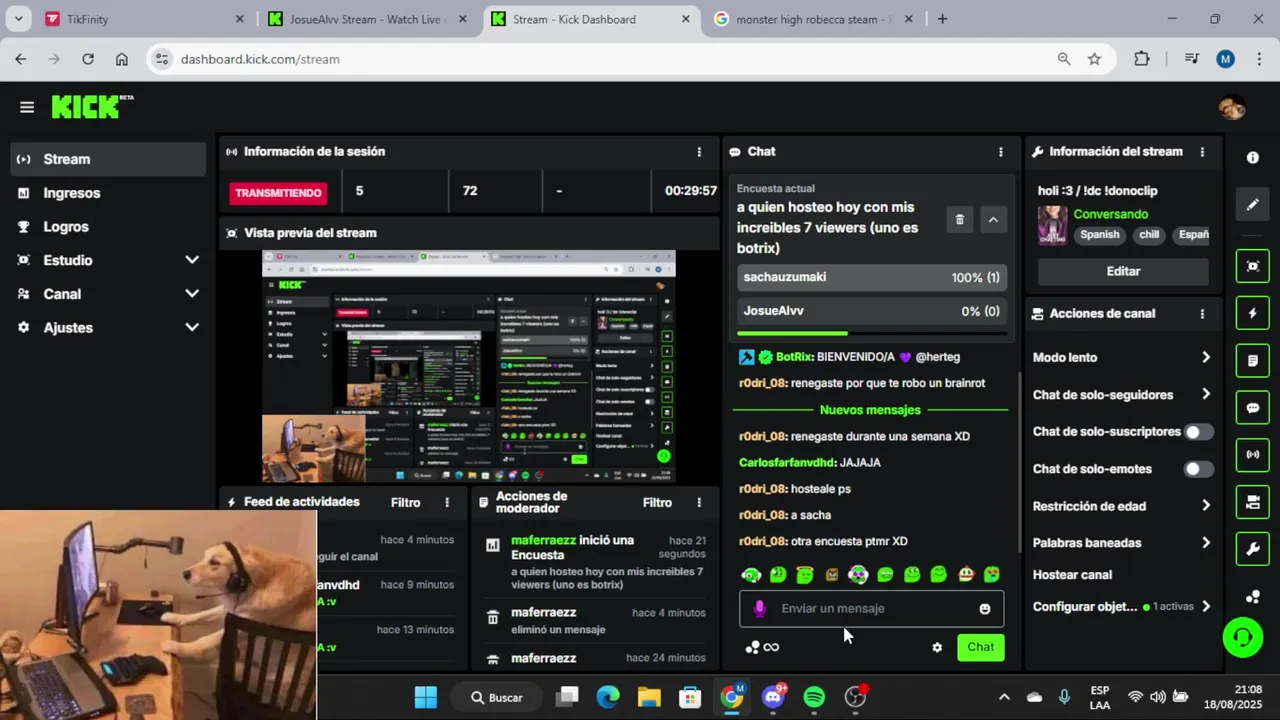The image size is (1280, 720).
Task: Switch to JosueAlvv Stream browser tab
Action: click(368, 19)
